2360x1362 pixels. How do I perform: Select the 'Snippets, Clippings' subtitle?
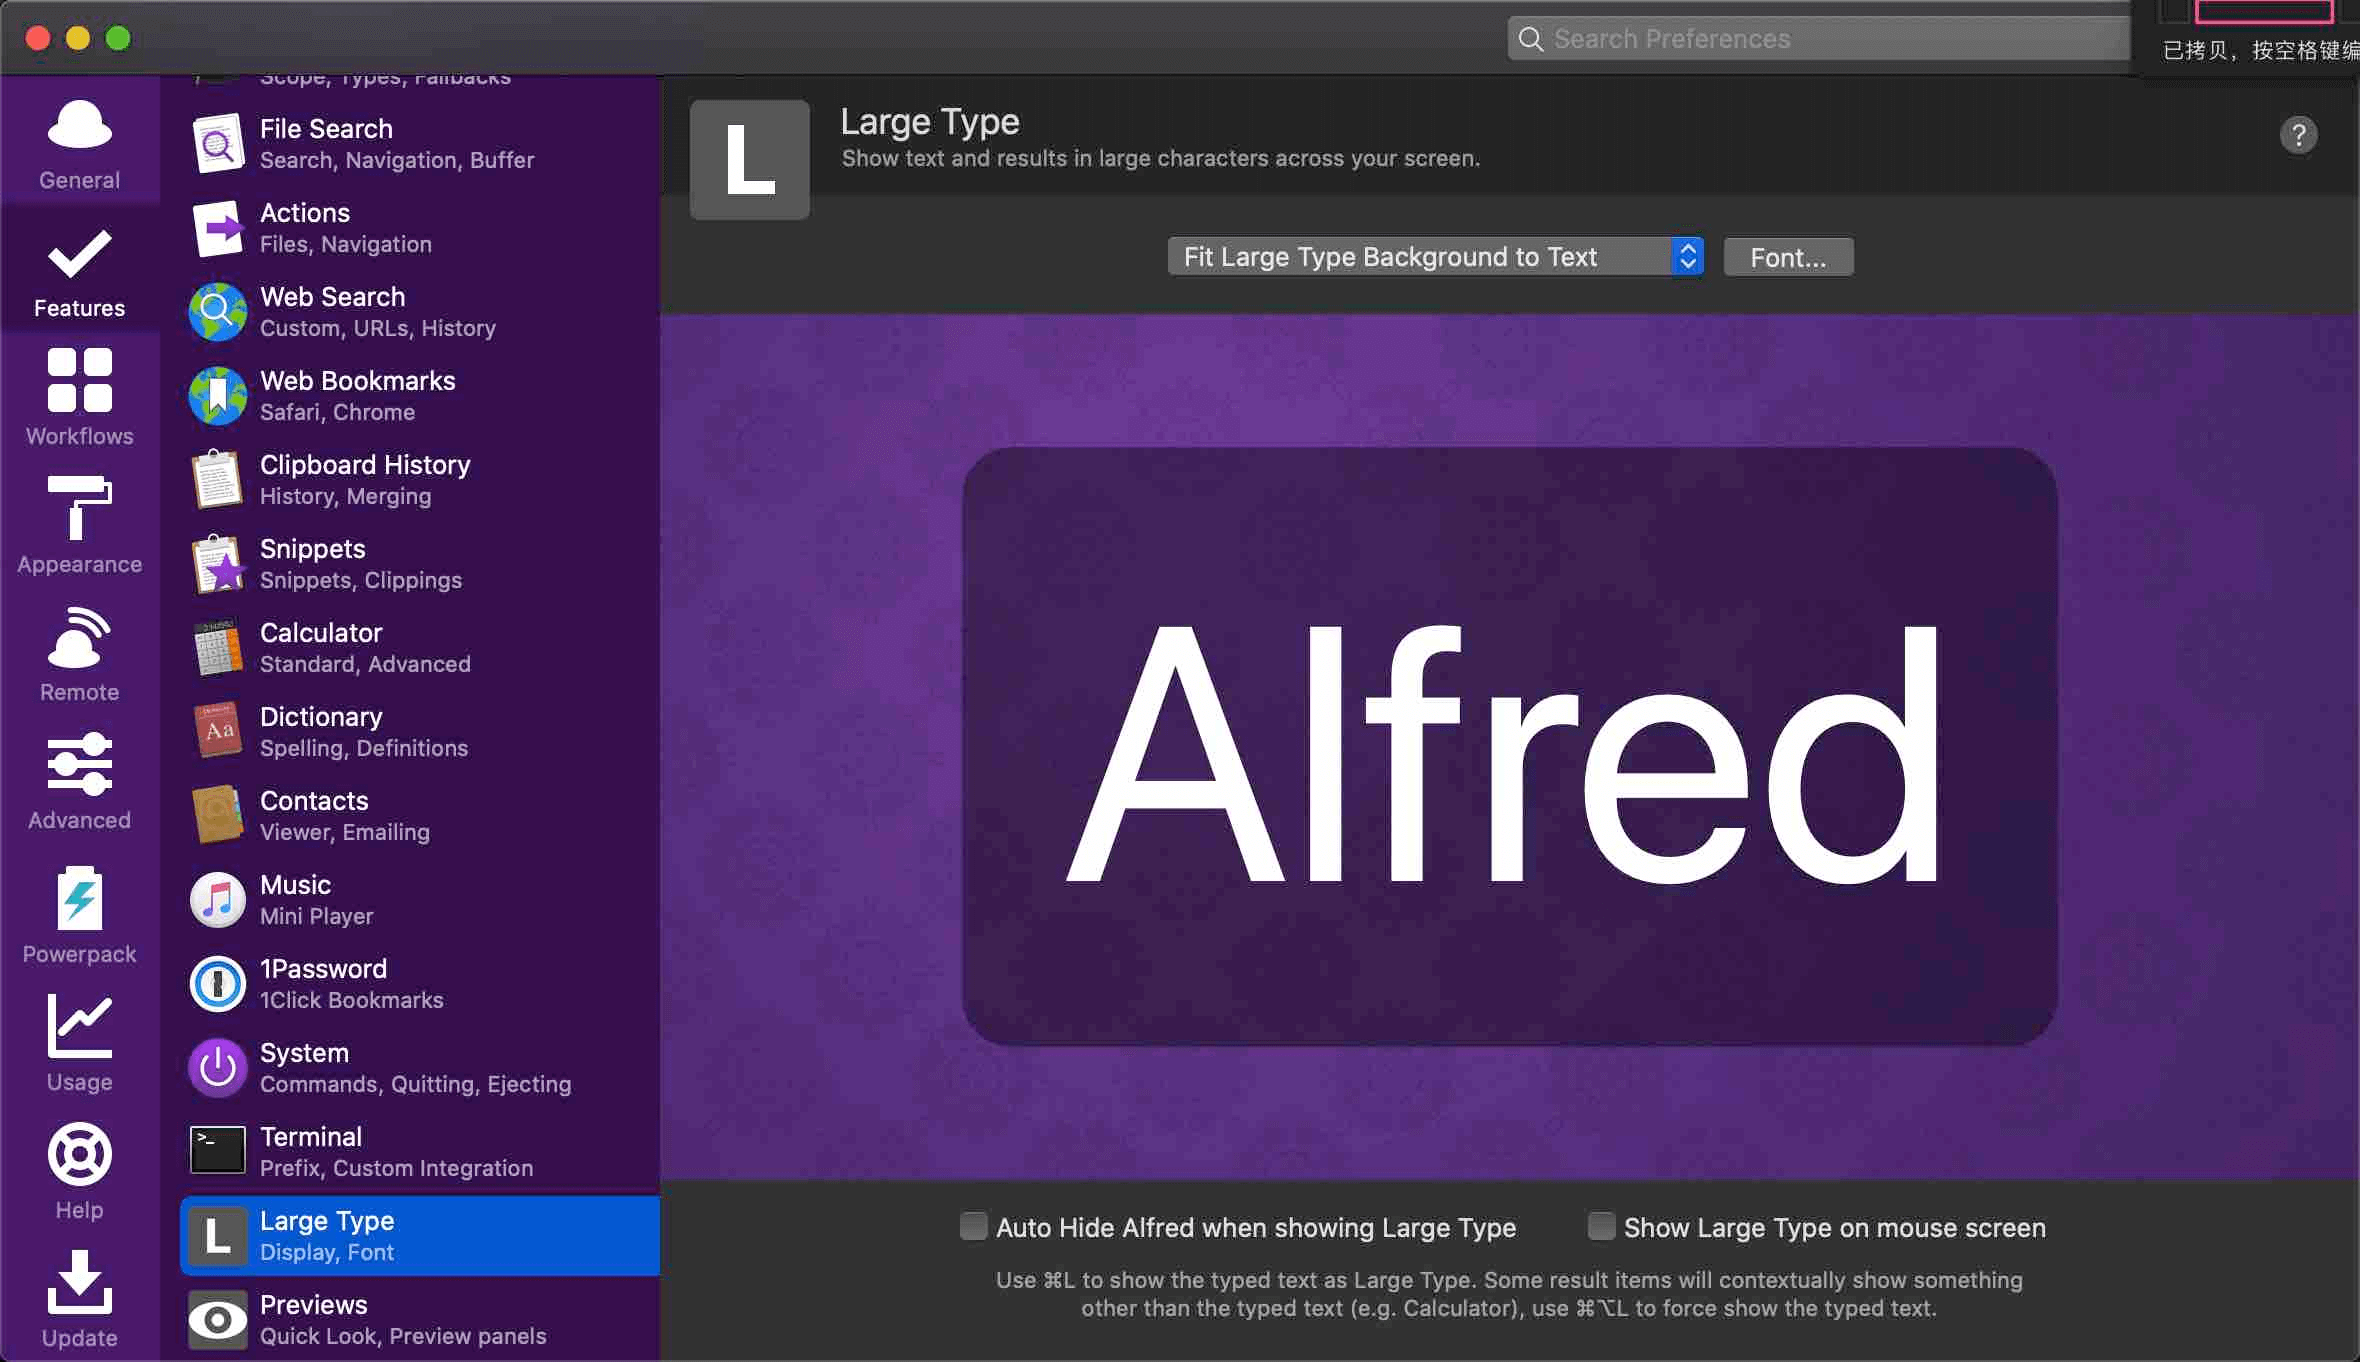click(361, 581)
